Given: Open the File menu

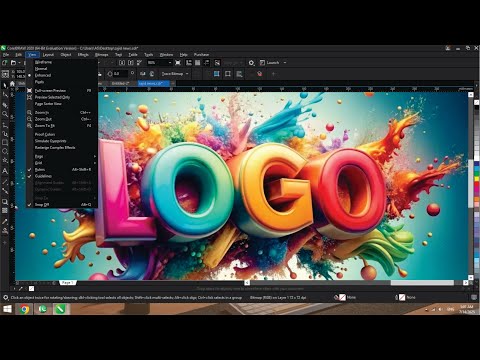Looking at the screenshot, I should [x=6, y=55].
